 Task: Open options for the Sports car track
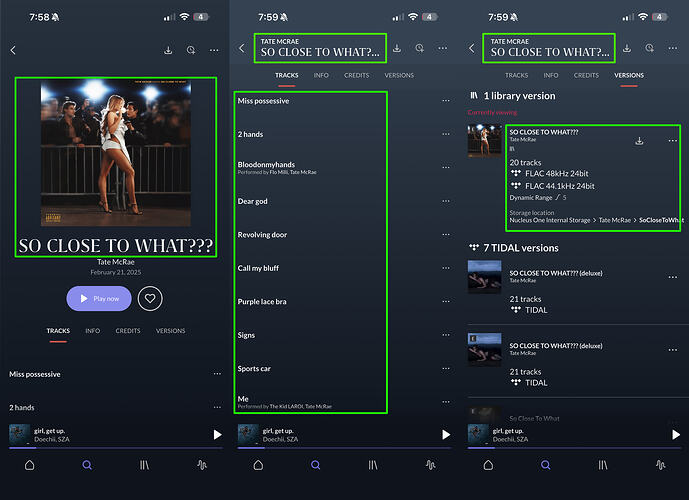click(x=446, y=368)
